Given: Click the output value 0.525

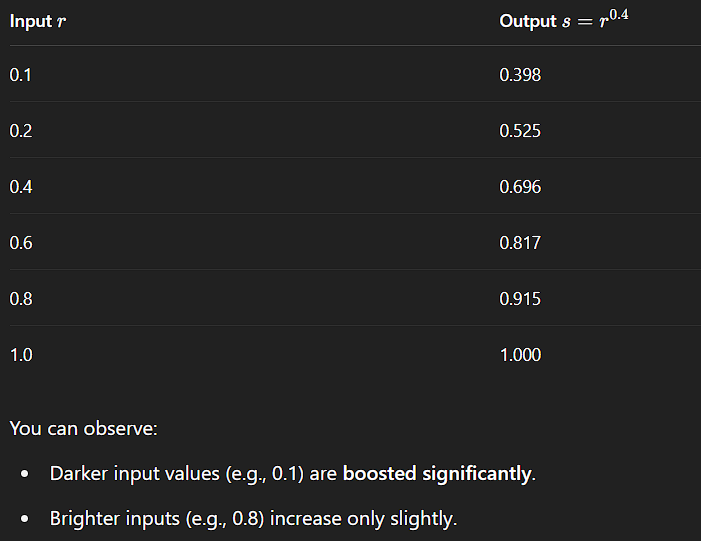Looking at the screenshot, I should (520, 131).
